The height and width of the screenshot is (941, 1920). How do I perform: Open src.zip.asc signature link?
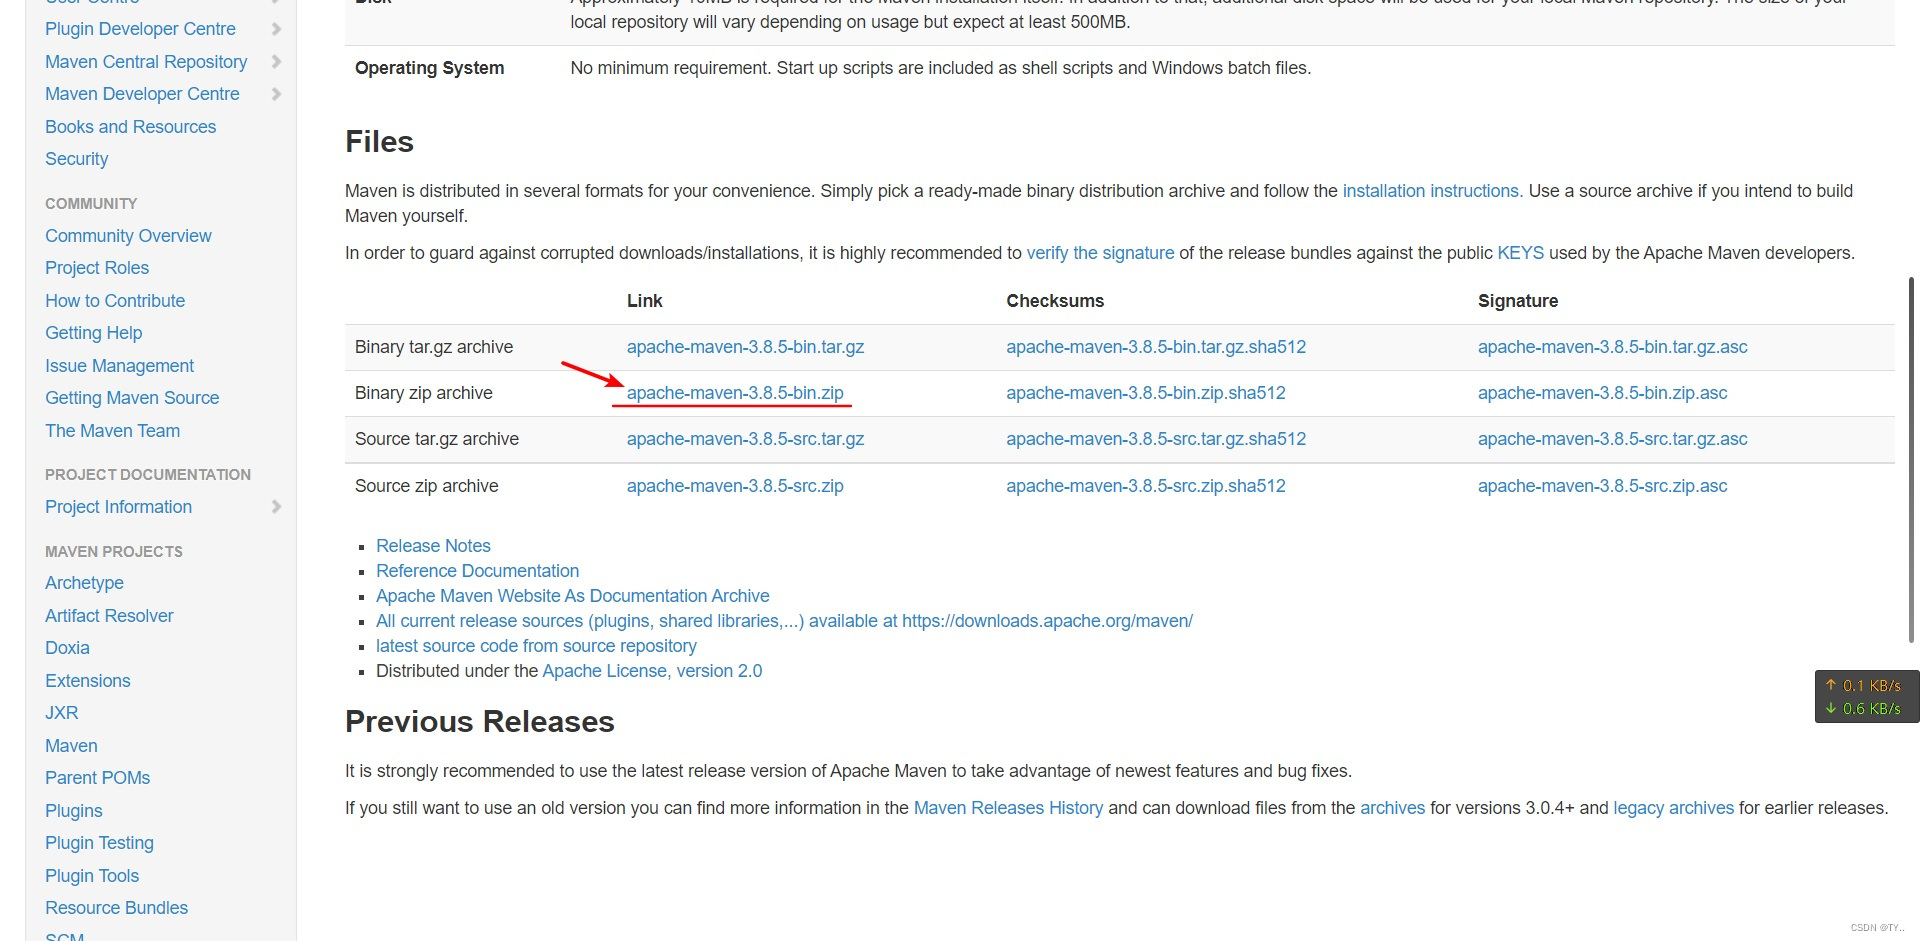point(1603,486)
